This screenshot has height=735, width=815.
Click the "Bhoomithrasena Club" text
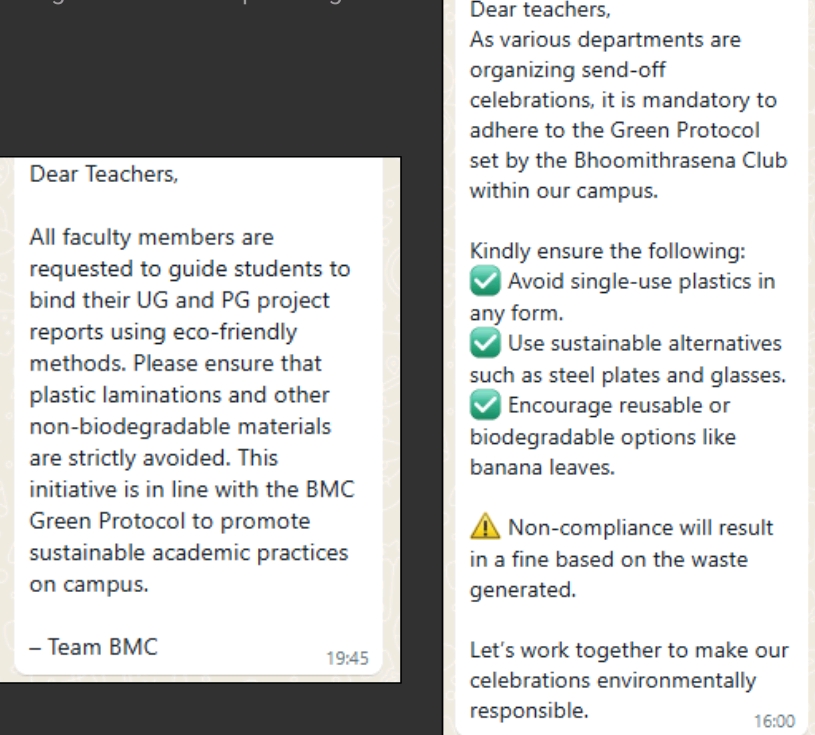coord(681,160)
